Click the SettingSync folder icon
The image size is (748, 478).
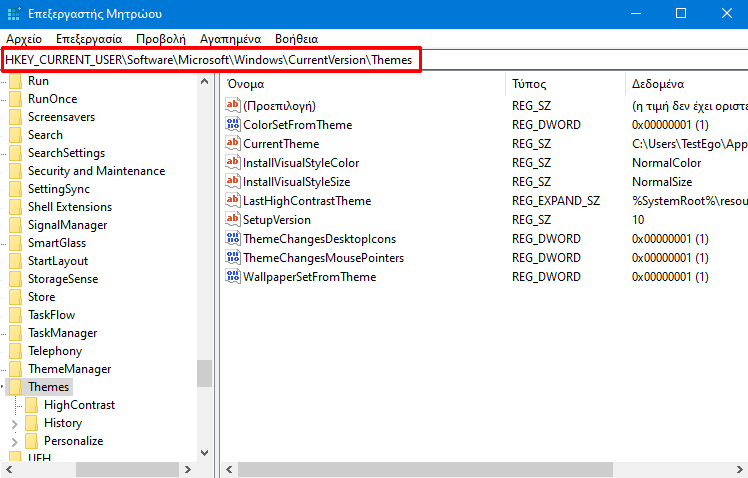tap(15, 189)
